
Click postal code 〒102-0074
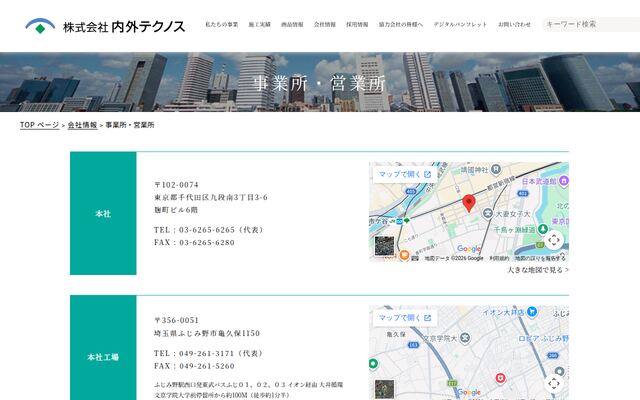(176, 185)
